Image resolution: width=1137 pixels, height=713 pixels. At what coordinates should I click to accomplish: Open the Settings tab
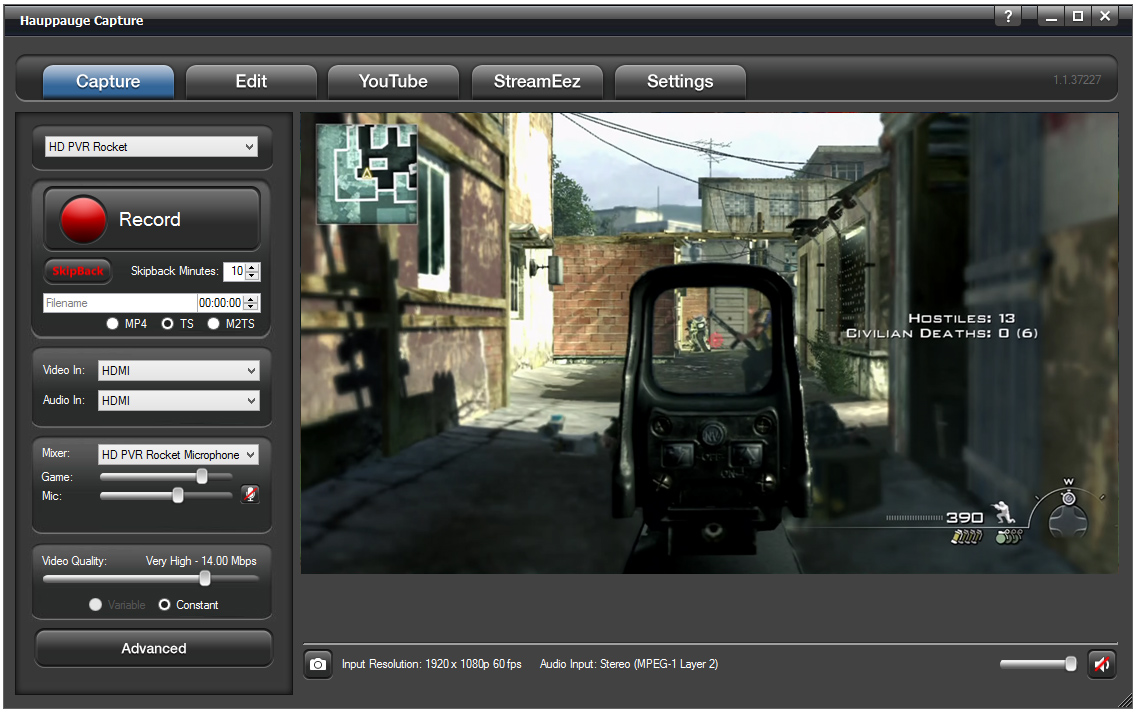[x=680, y=81]
